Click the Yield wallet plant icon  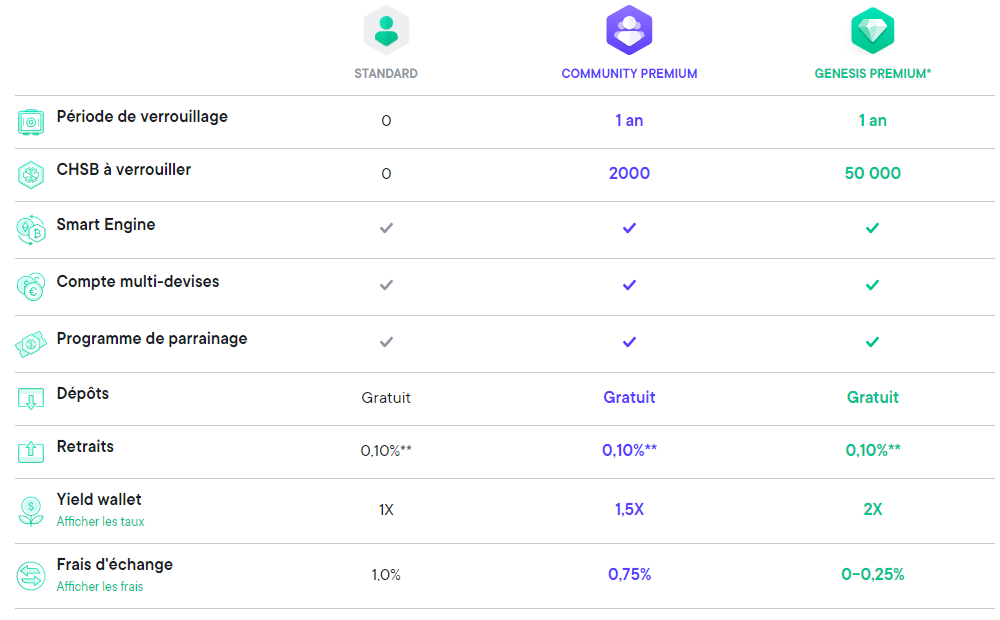[31, 511]
